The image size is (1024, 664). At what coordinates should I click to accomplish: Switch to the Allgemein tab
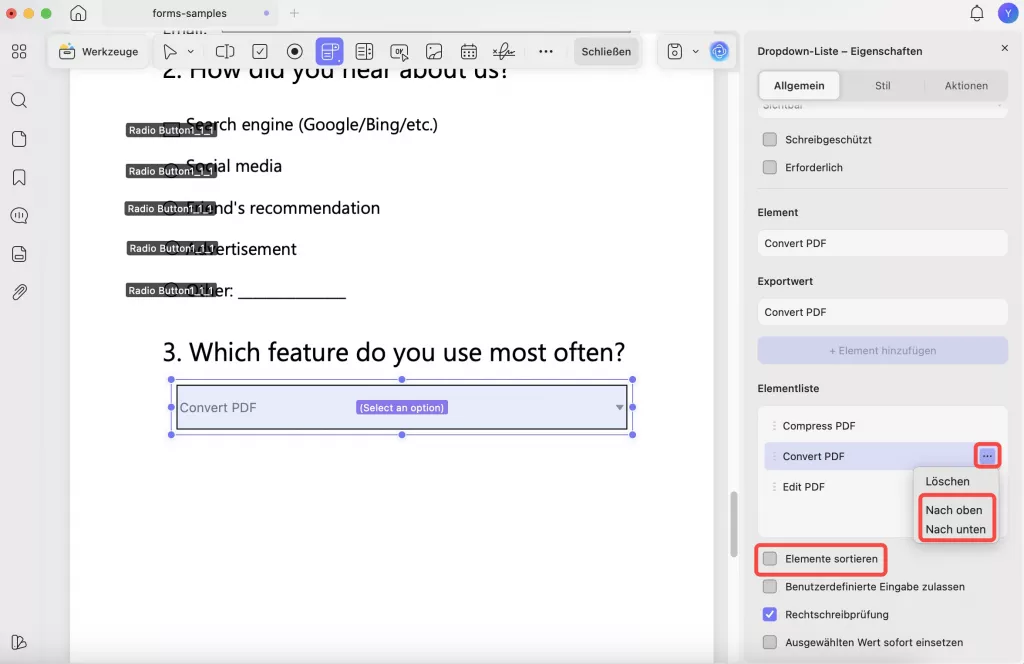799,86
